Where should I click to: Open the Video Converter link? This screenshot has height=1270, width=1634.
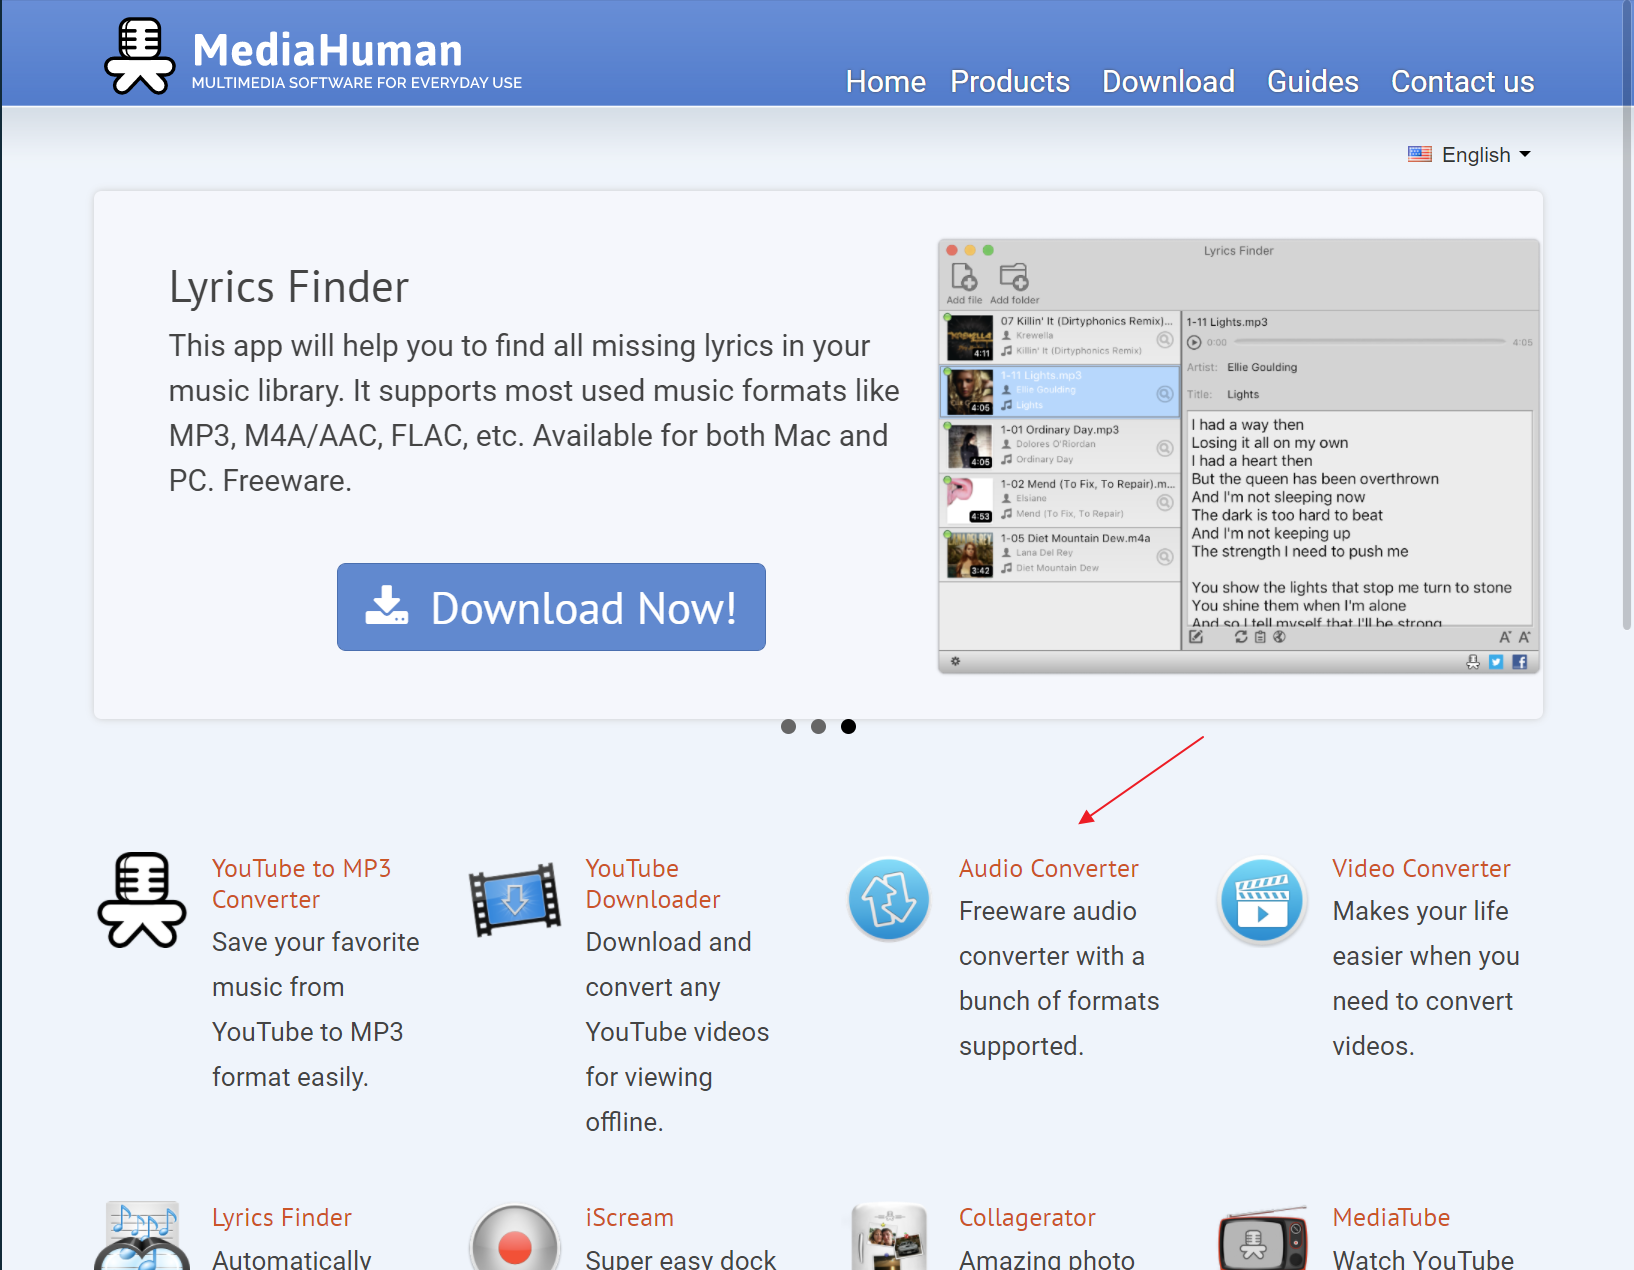1421,869
